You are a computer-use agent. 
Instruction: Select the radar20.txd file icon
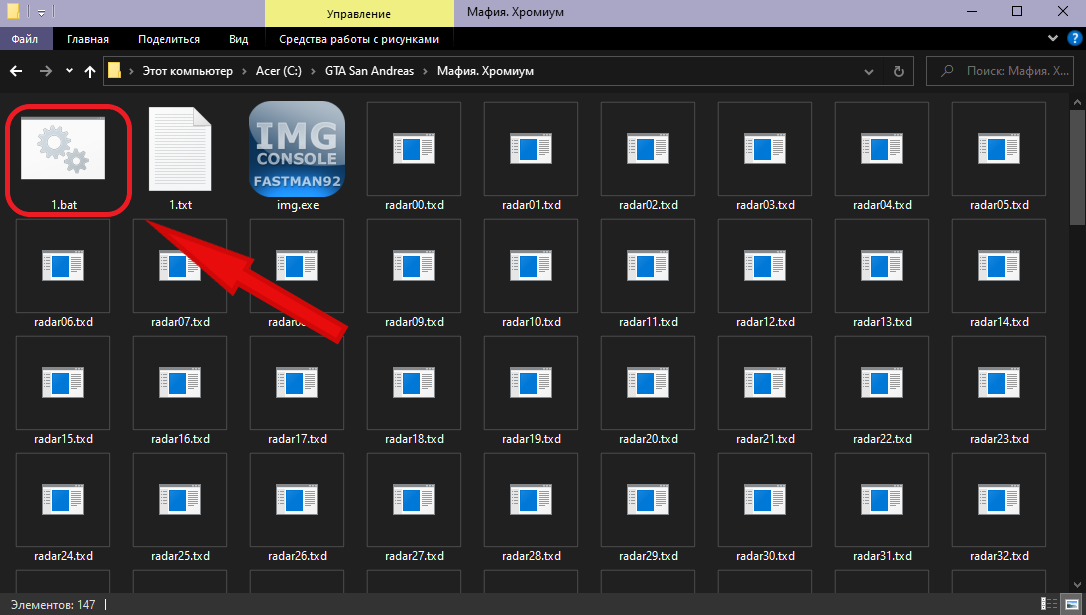pos(648,382)
